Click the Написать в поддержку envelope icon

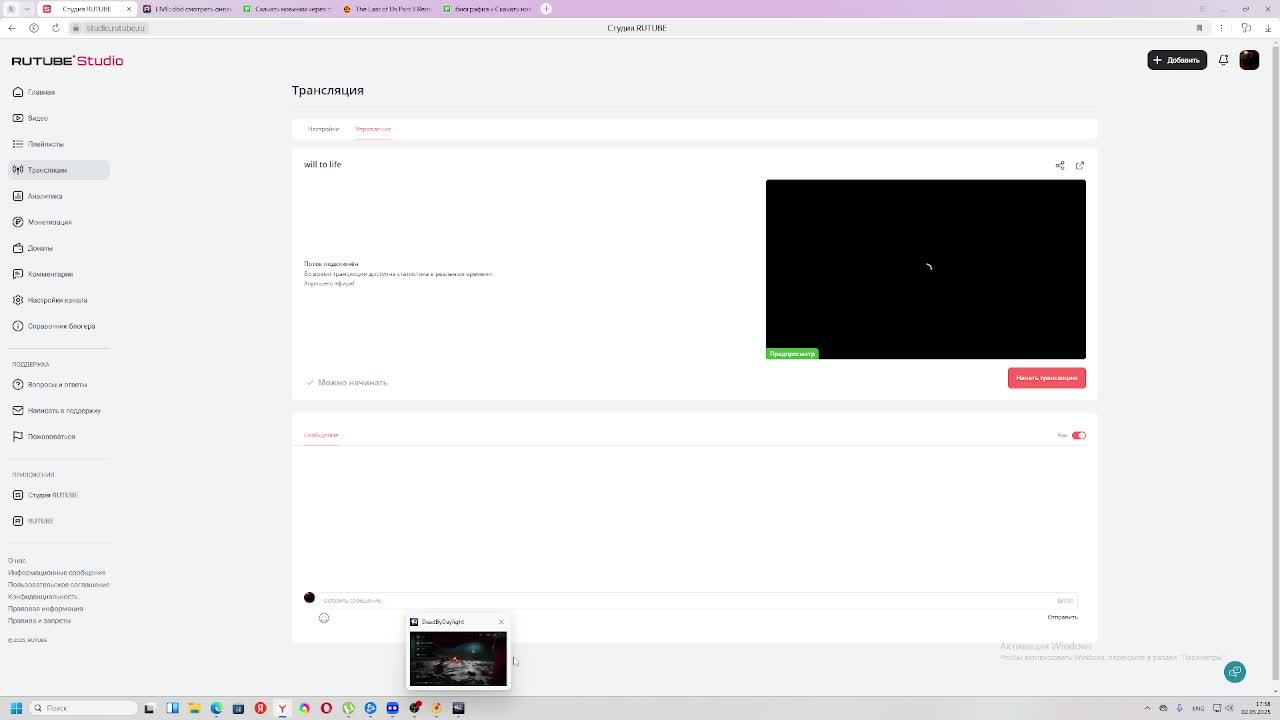(x=18, y=410)
